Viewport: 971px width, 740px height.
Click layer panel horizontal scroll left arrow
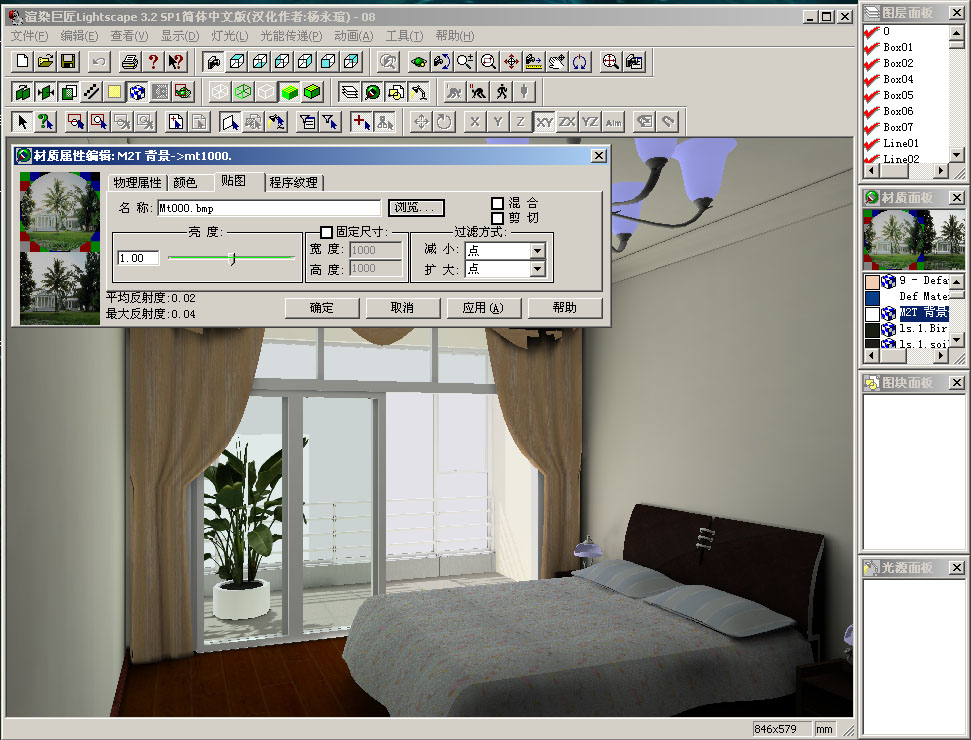point(872,170)
